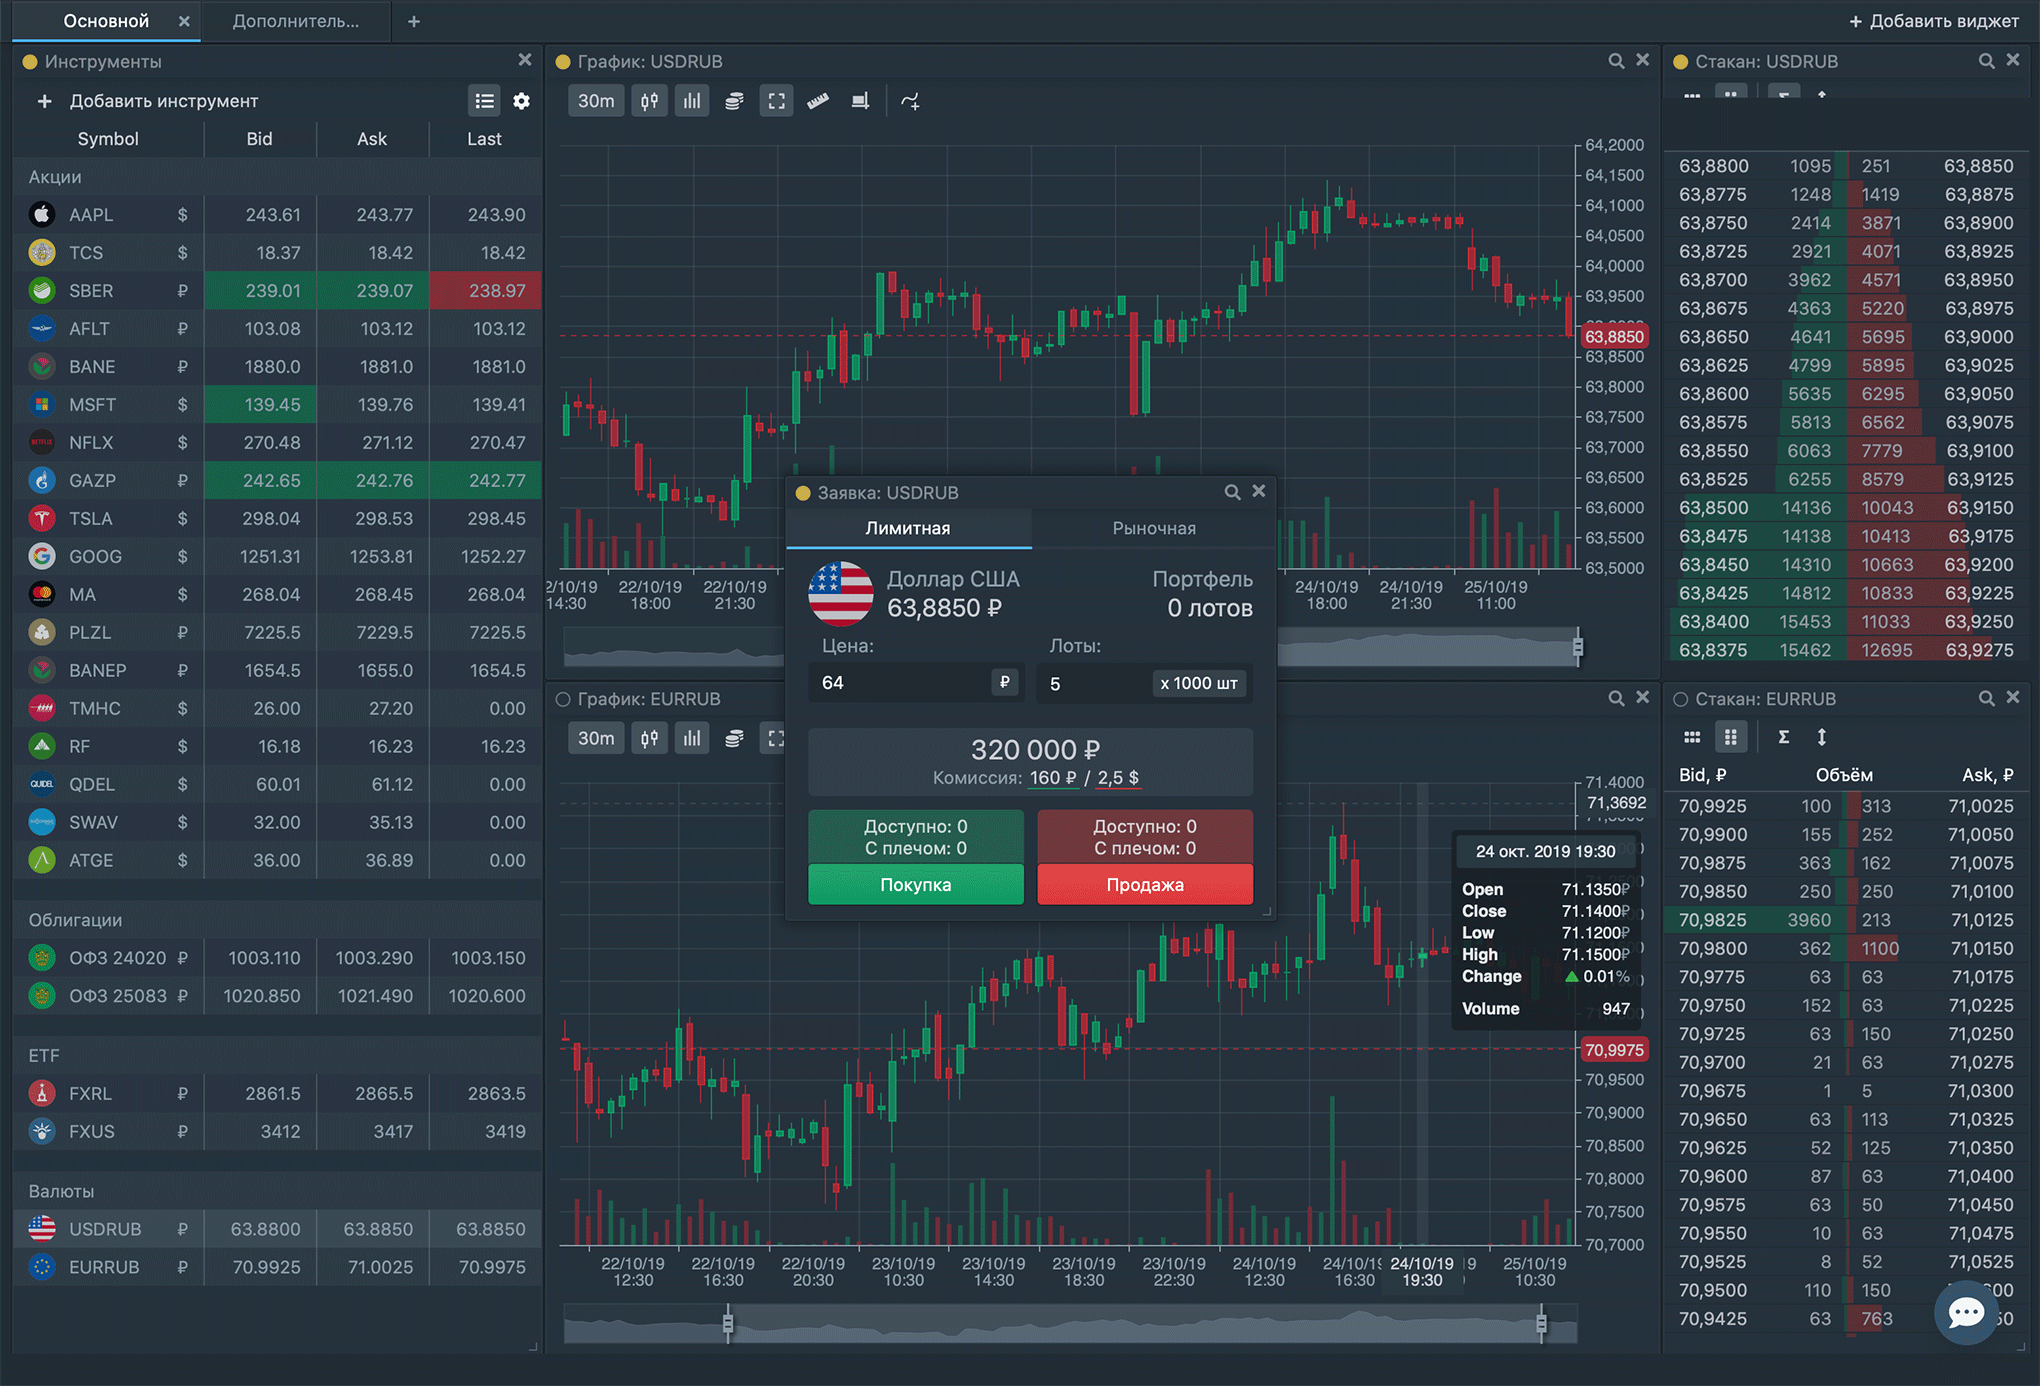
Task: Open the chat support bubble
Action: (x=1966, y=1312)
